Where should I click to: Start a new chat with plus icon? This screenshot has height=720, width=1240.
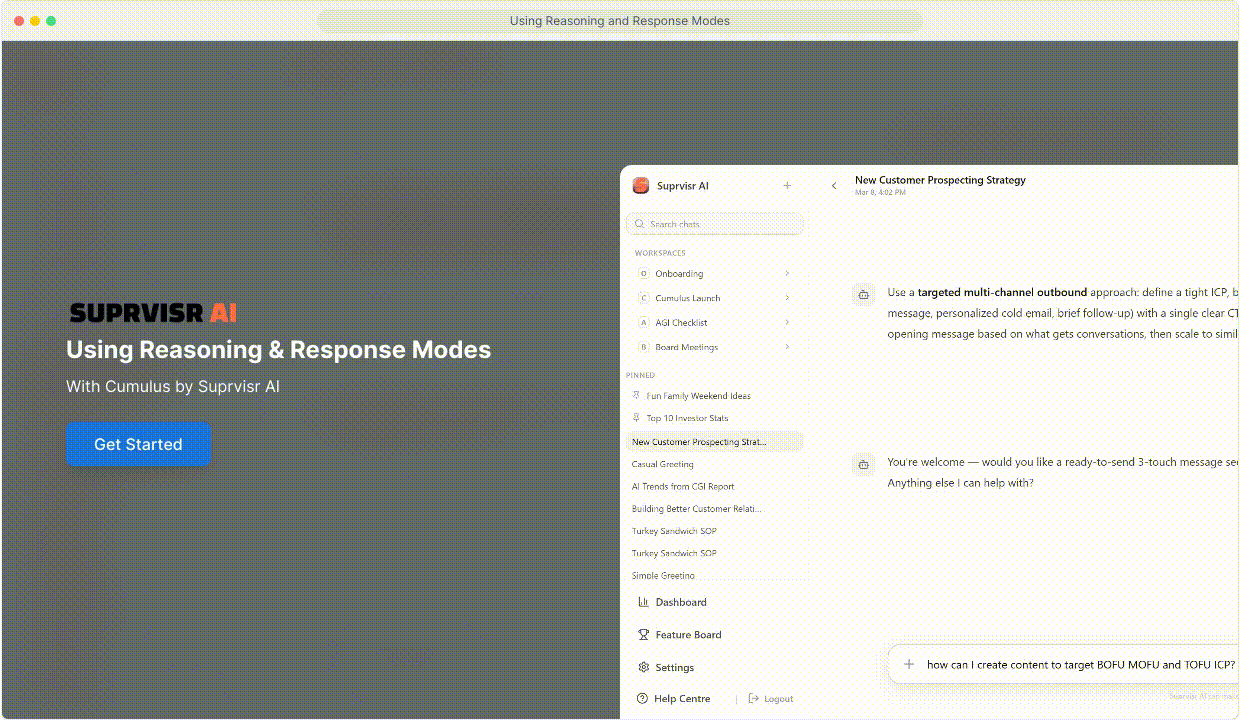point(787,186)
